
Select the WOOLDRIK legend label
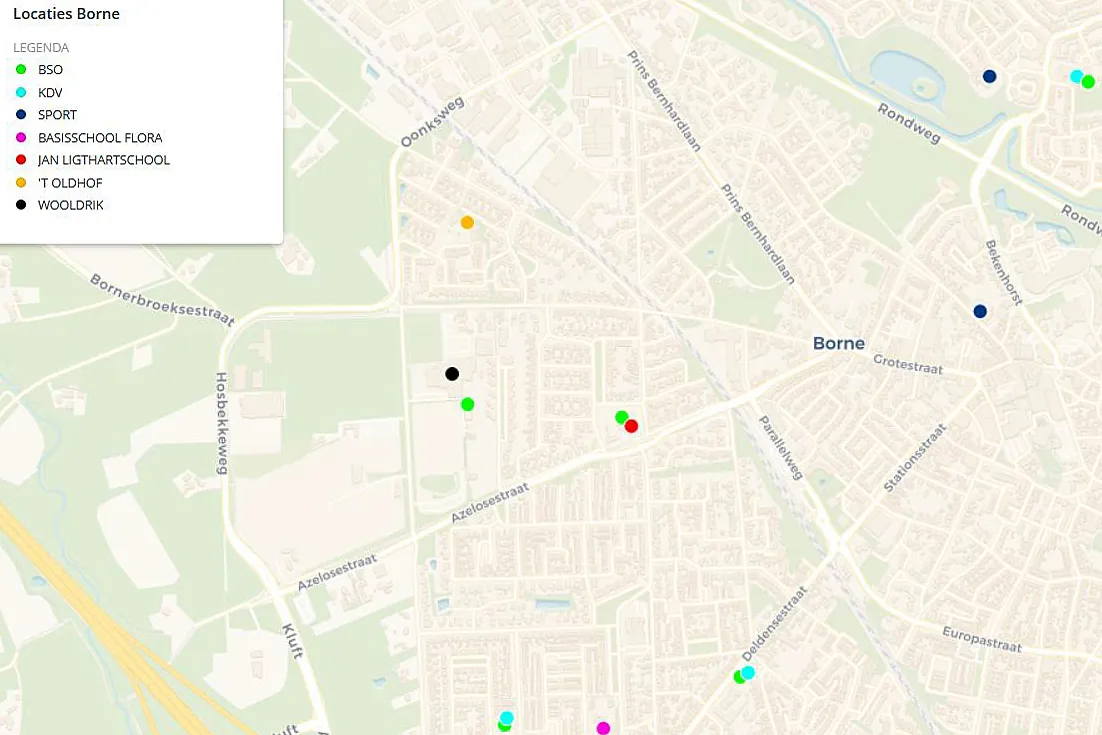click(x=71, y=205)
